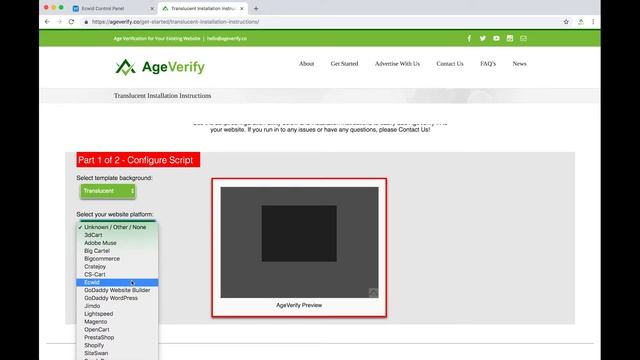Open the News nav link
The width and height of the screenshot is (640, 360).
(x=520, y=64)
